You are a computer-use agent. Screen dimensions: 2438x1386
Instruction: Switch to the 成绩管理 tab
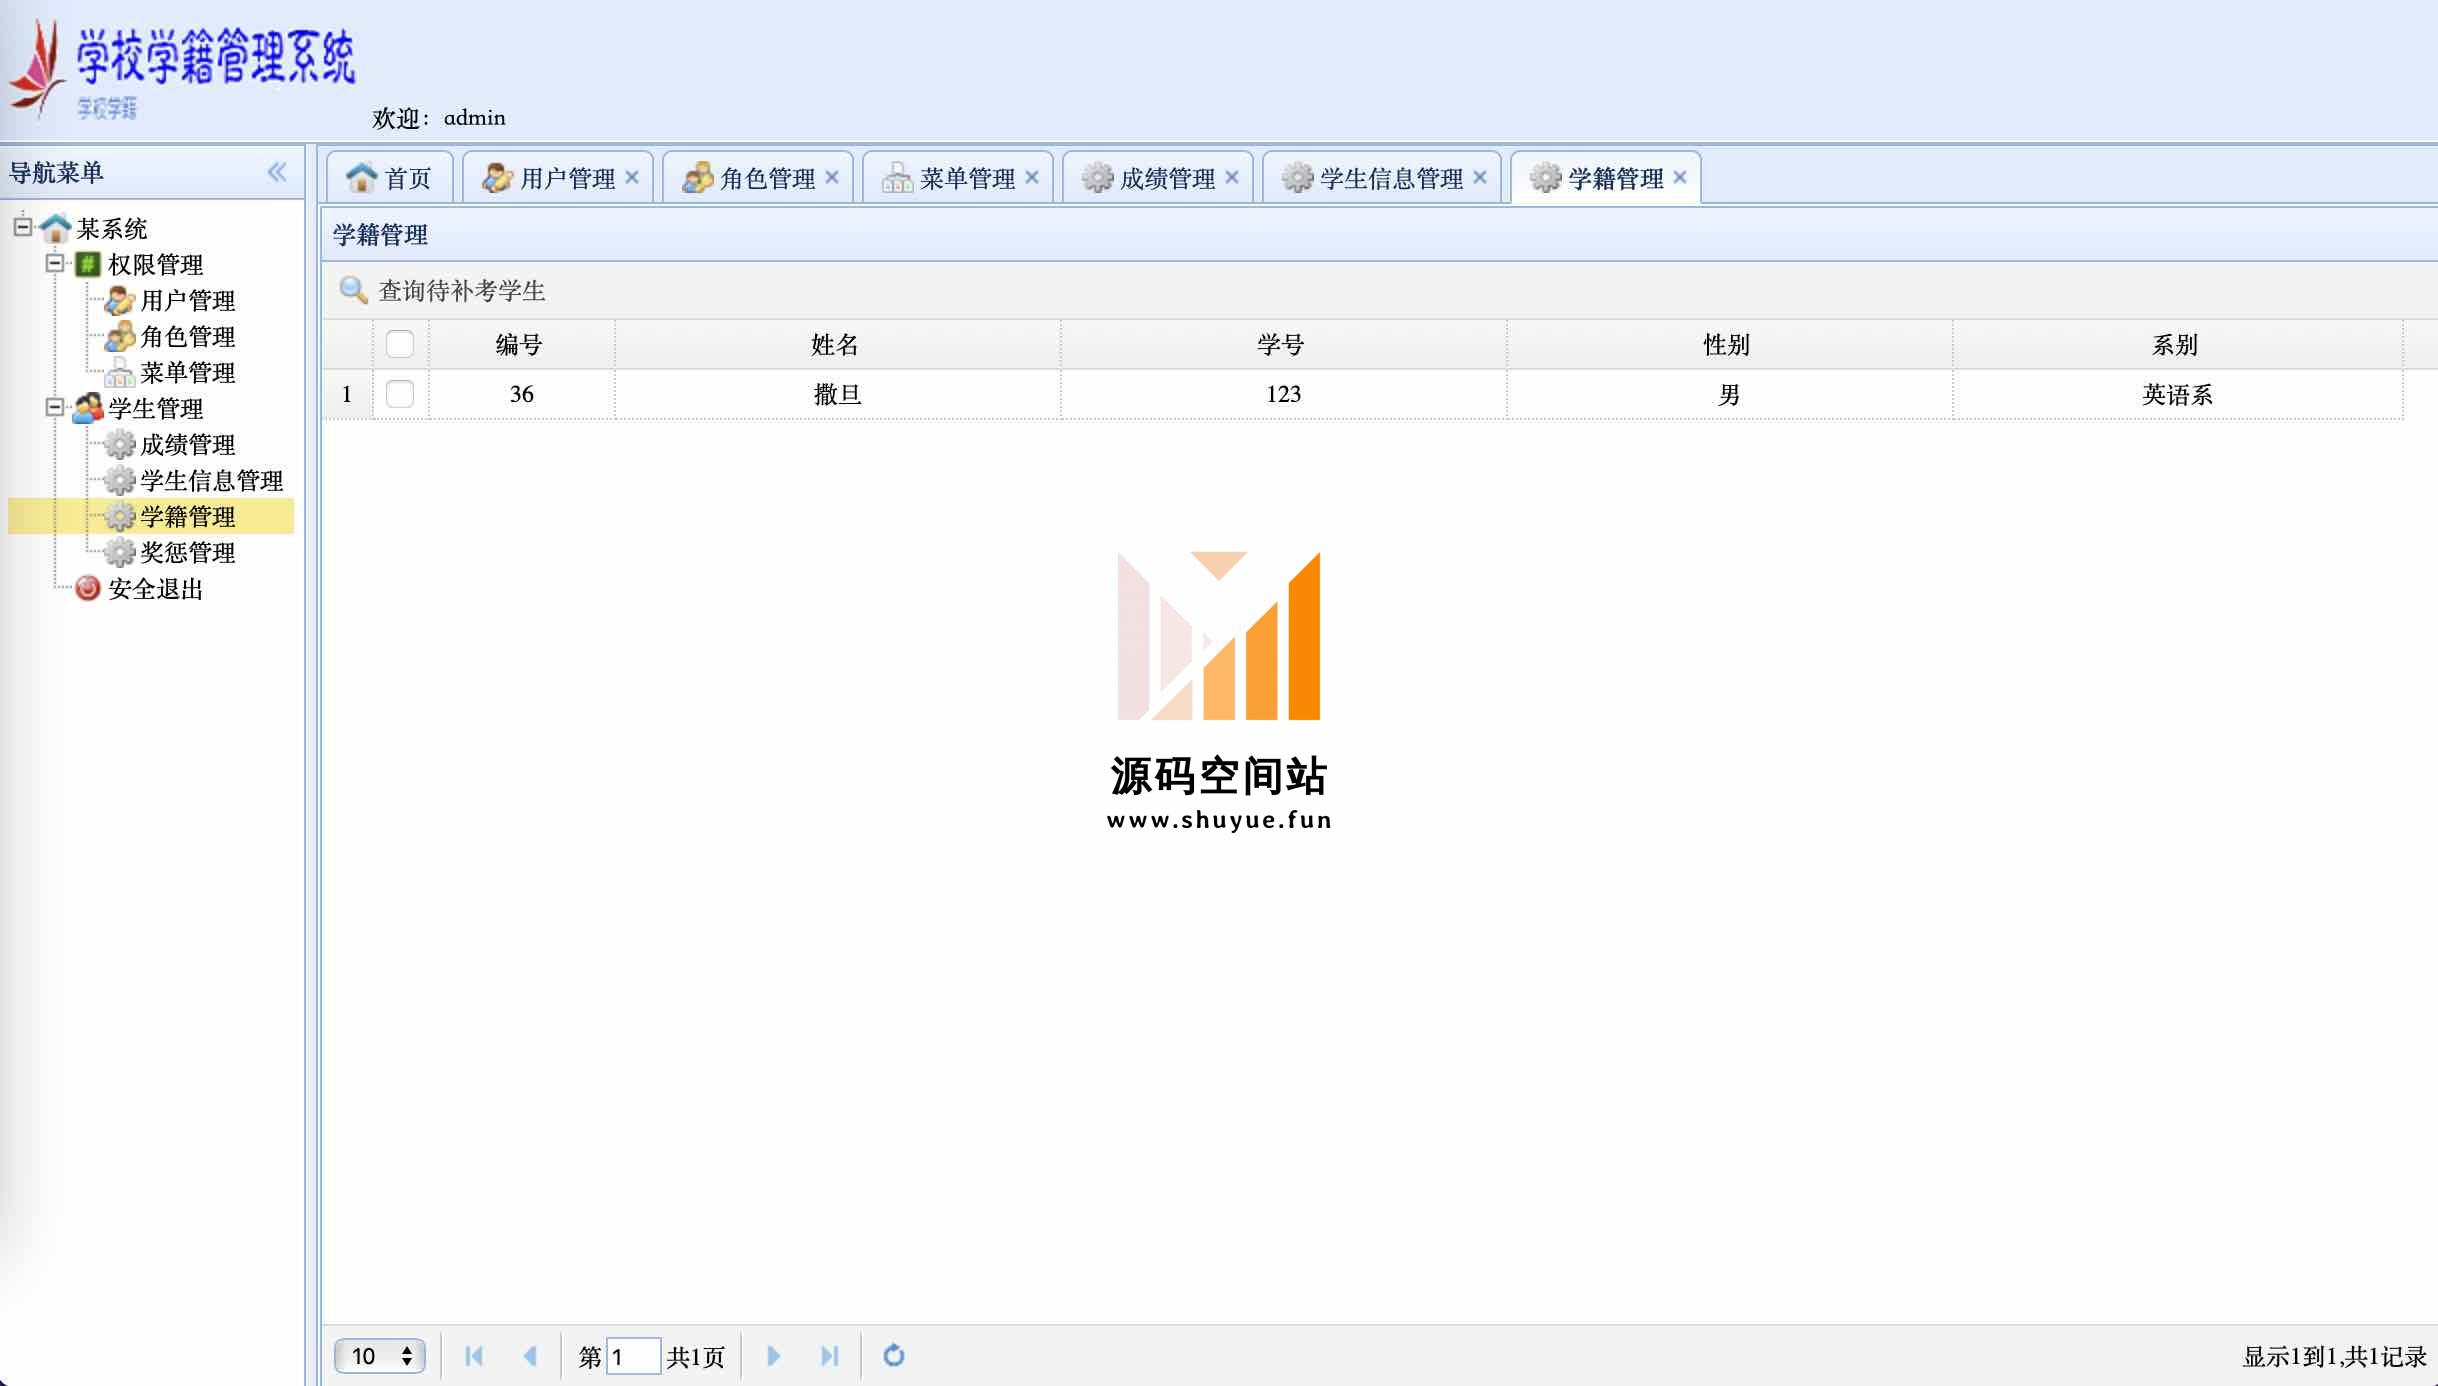click(x=1158, y=178)
